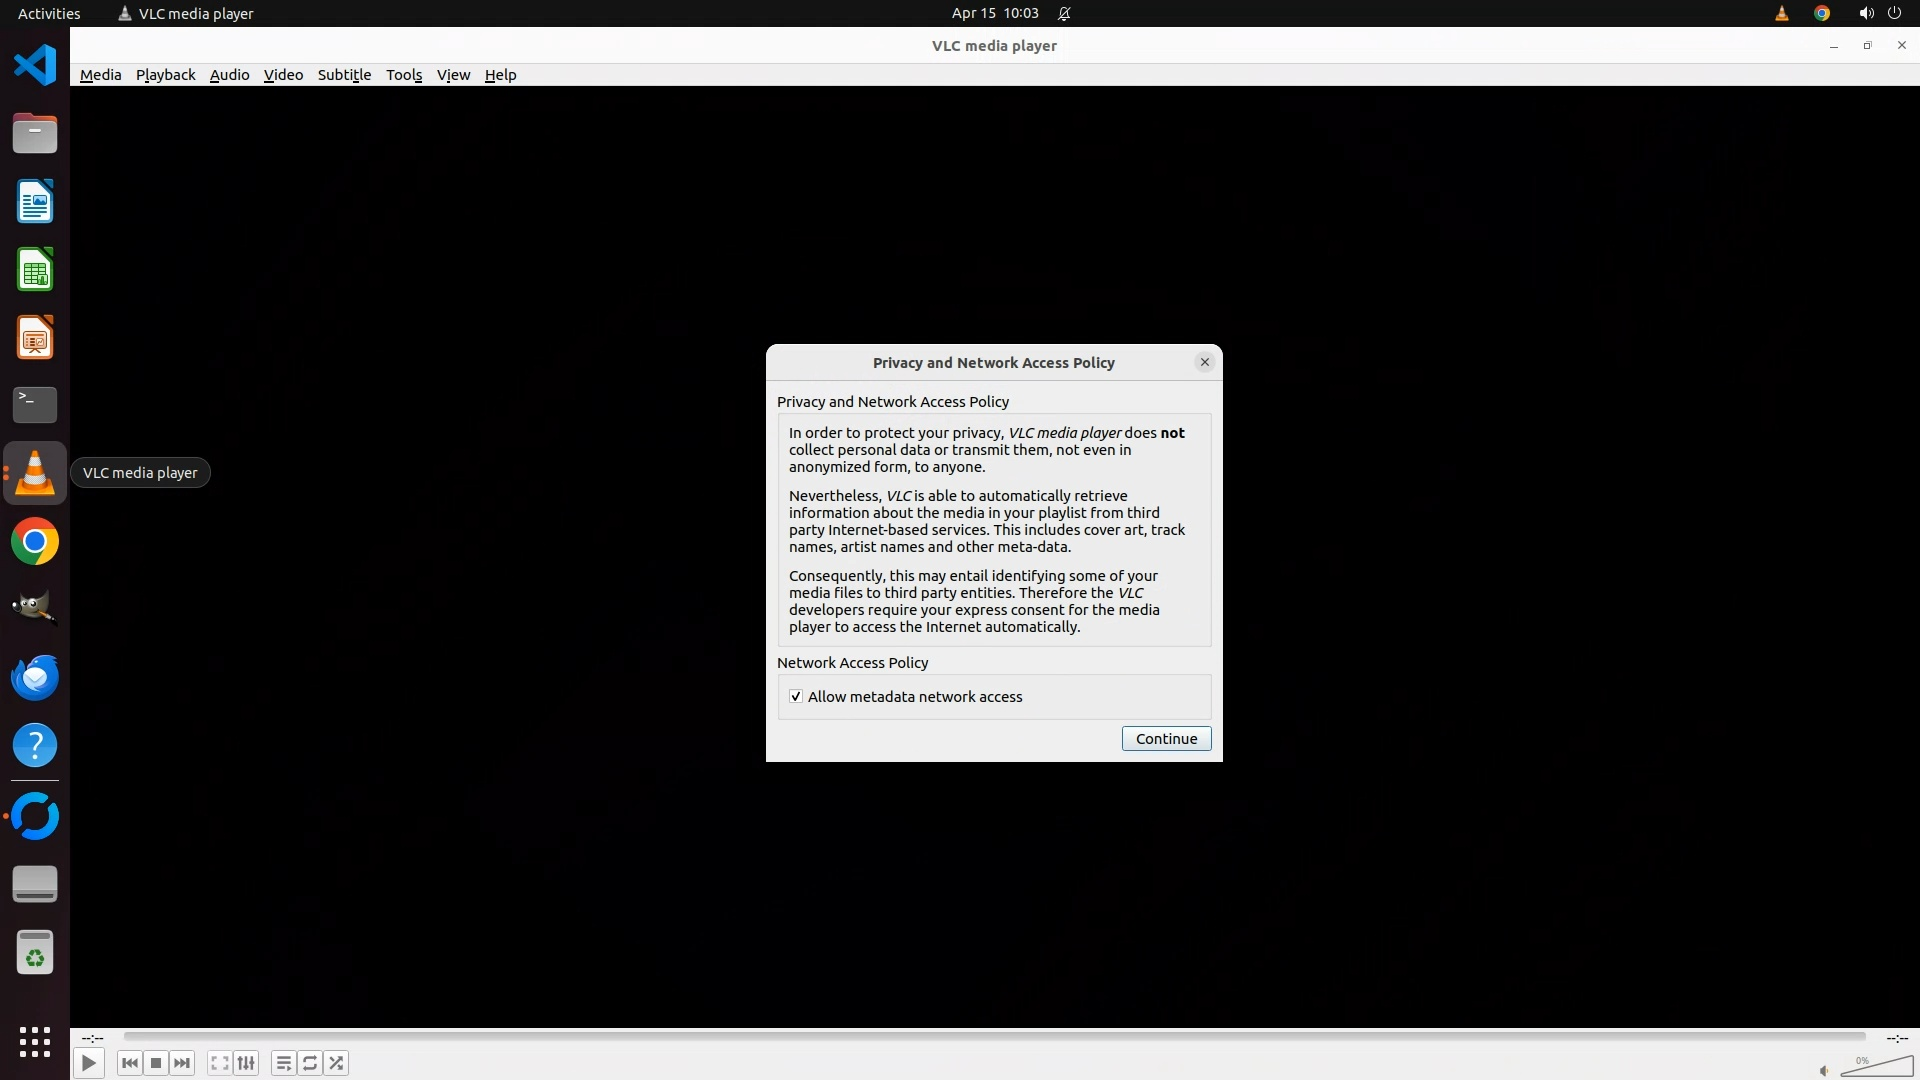
Task: Click the previous media button
Action: click(129, 1063)
